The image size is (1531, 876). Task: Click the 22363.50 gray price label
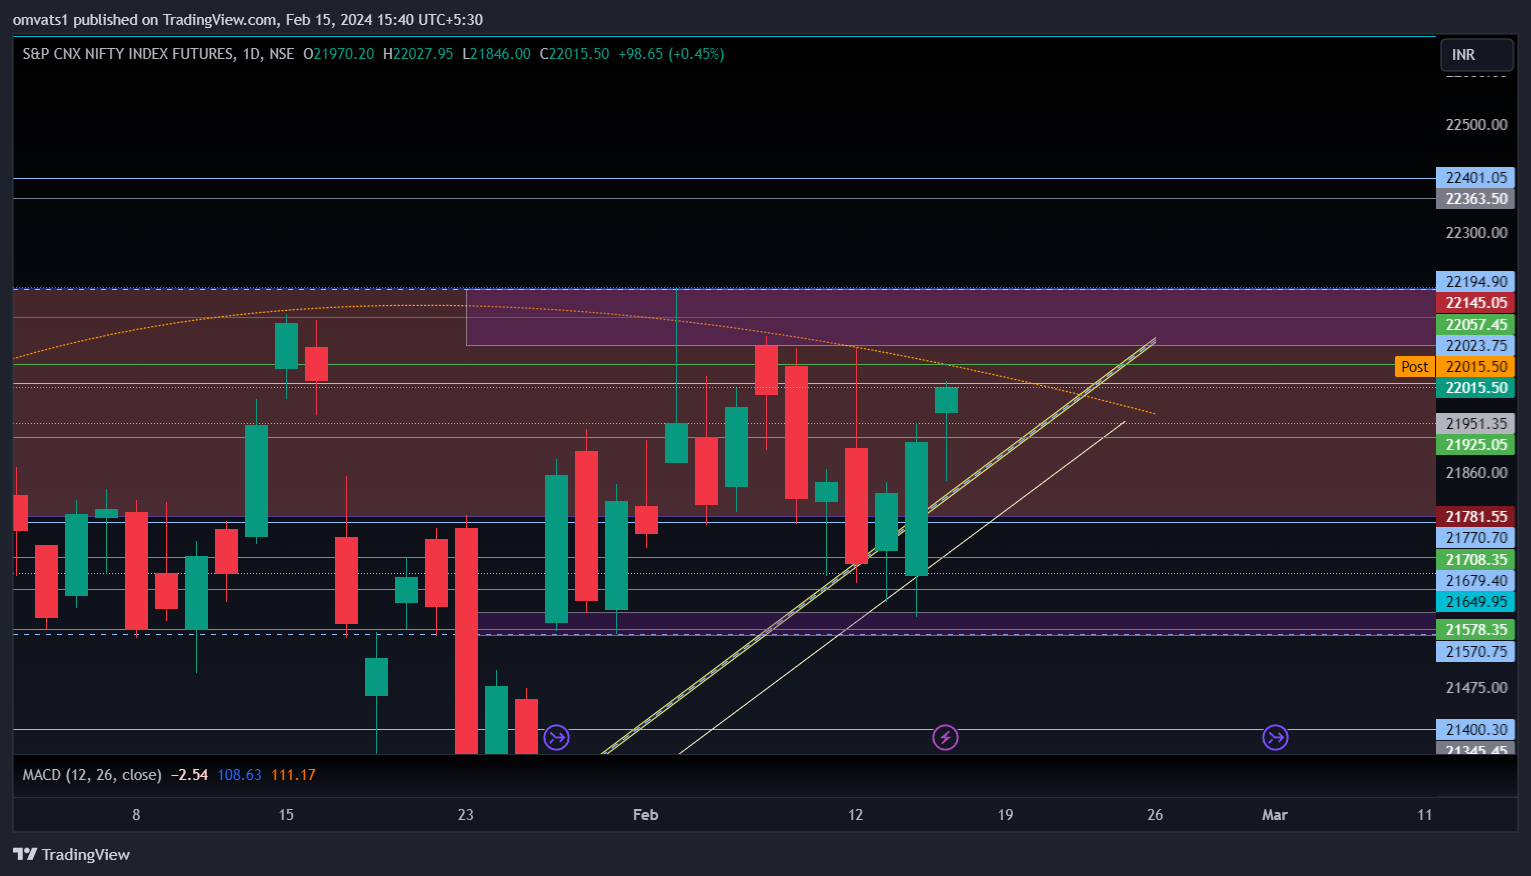(1475, 199)
